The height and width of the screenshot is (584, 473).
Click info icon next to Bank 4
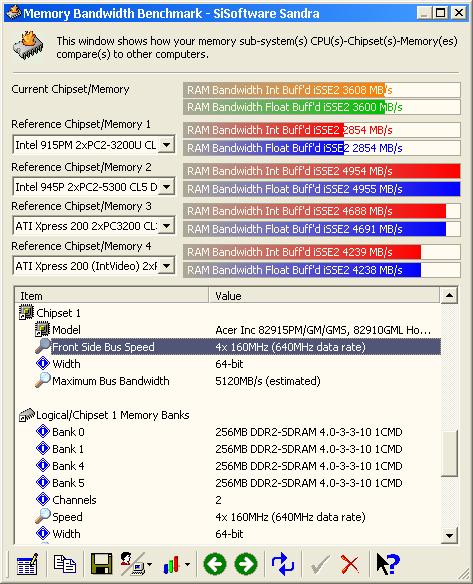tap(43, 466)
